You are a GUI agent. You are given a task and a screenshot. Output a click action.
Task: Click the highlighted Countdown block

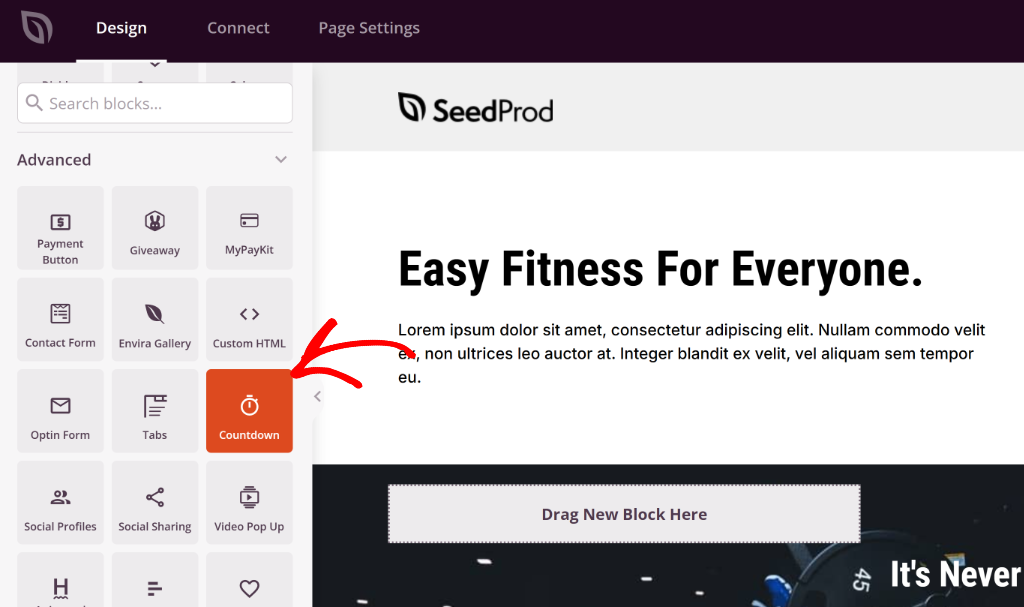[249, 411]
